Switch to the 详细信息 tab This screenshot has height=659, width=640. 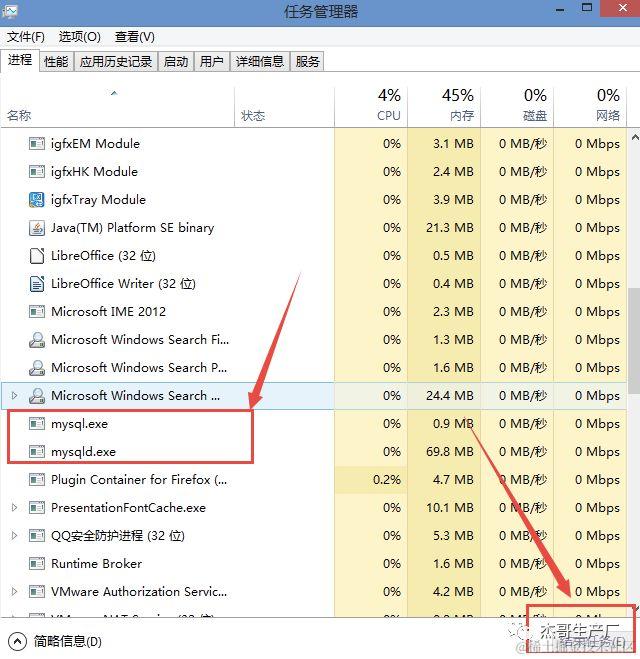tap(260, 62)
